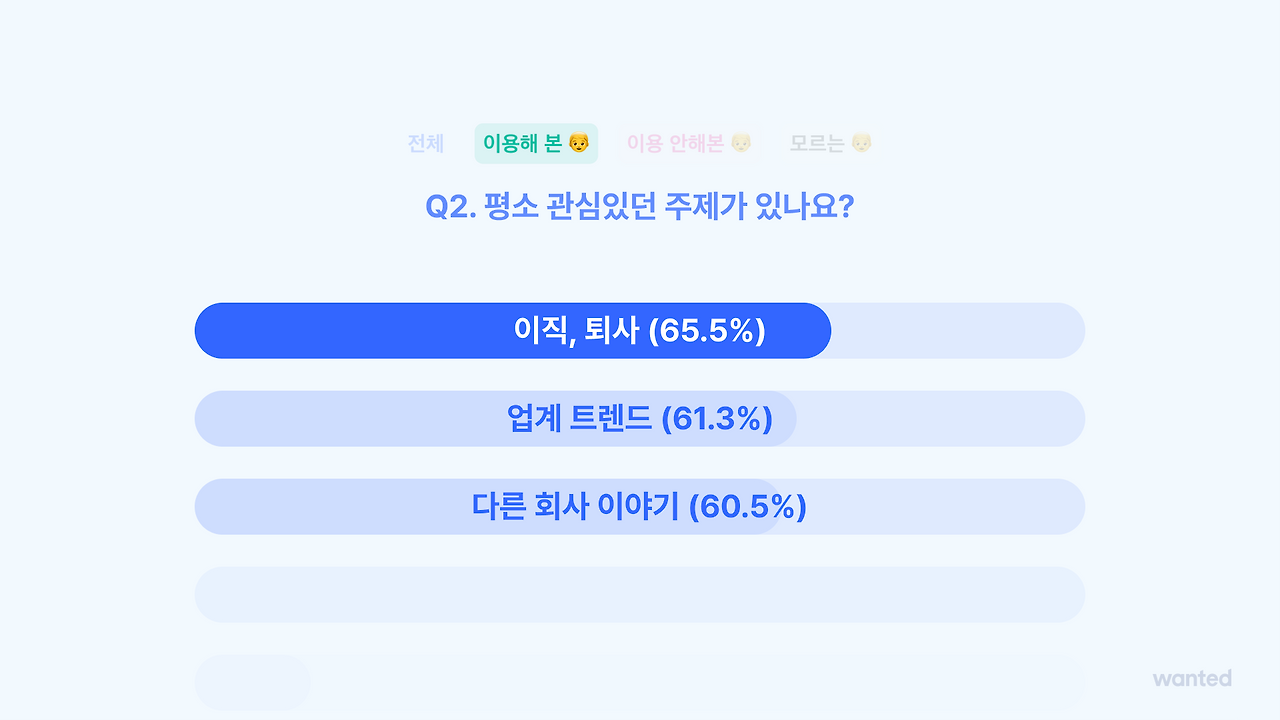Image resolution: width=1280 pixels, height=720 pixels.
Task: Click the faded emoji next to 모르는
Action: (x=861, y=143)
